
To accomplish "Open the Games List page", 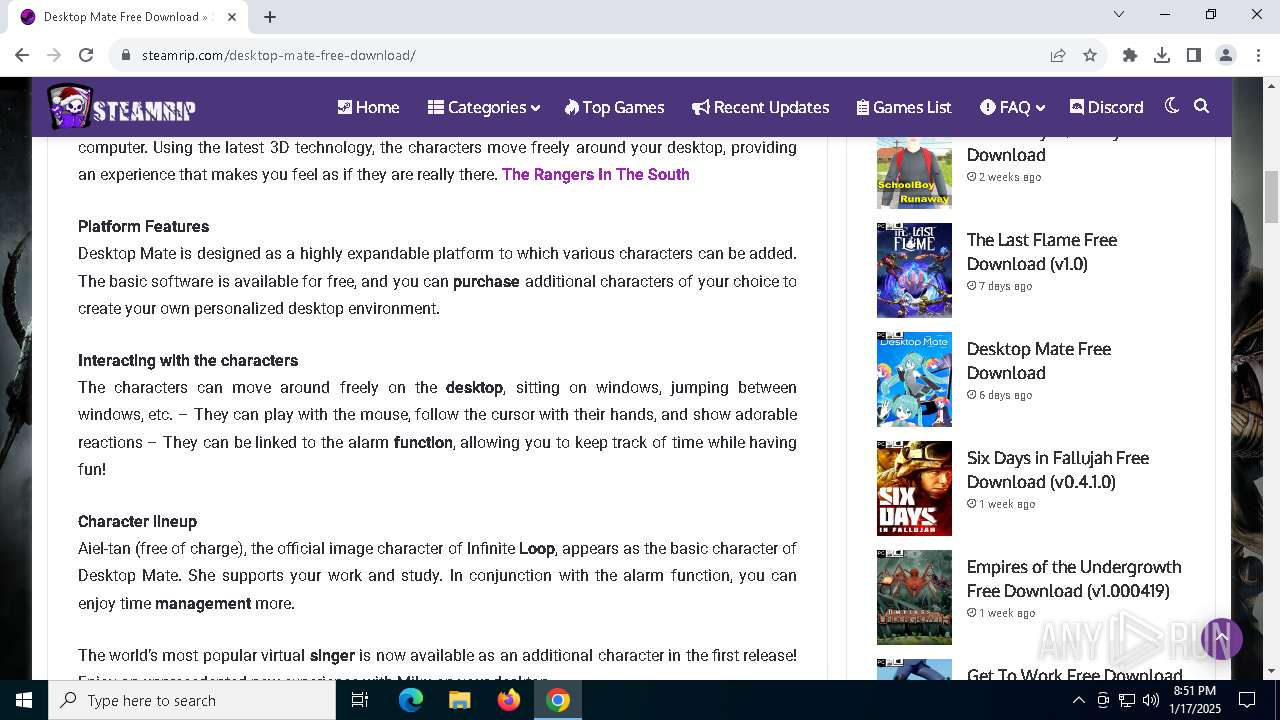I will click(x=904, y=107).
